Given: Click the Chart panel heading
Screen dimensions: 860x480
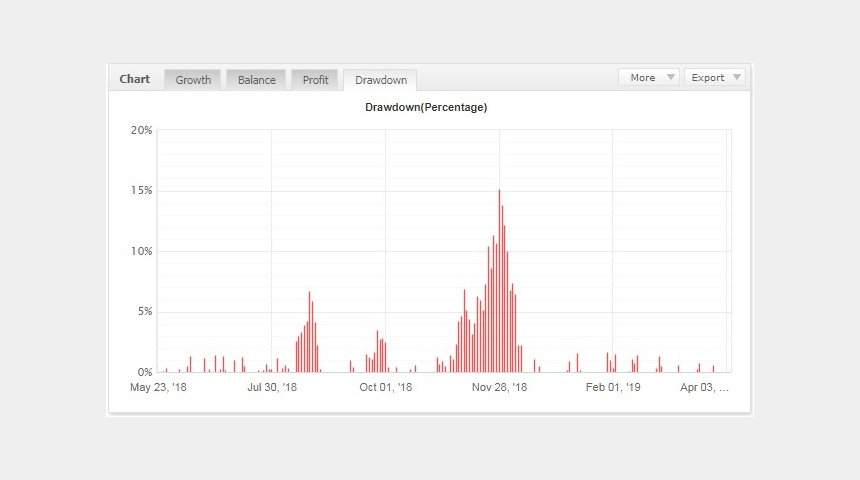Looking at the screenshot, I should 134,79.
